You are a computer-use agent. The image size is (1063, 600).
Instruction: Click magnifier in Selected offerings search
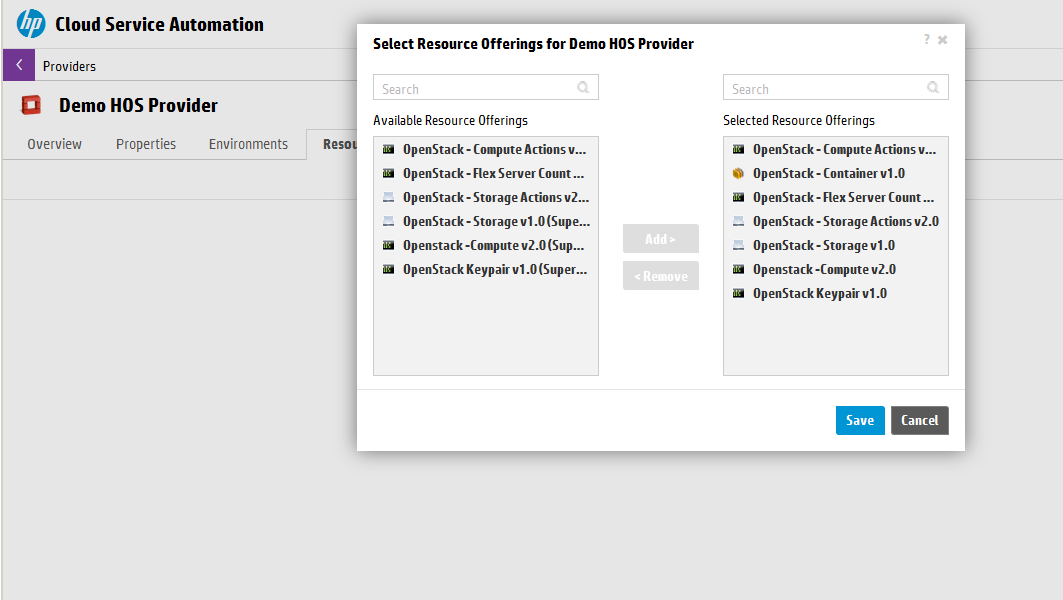tap(933, 87)
